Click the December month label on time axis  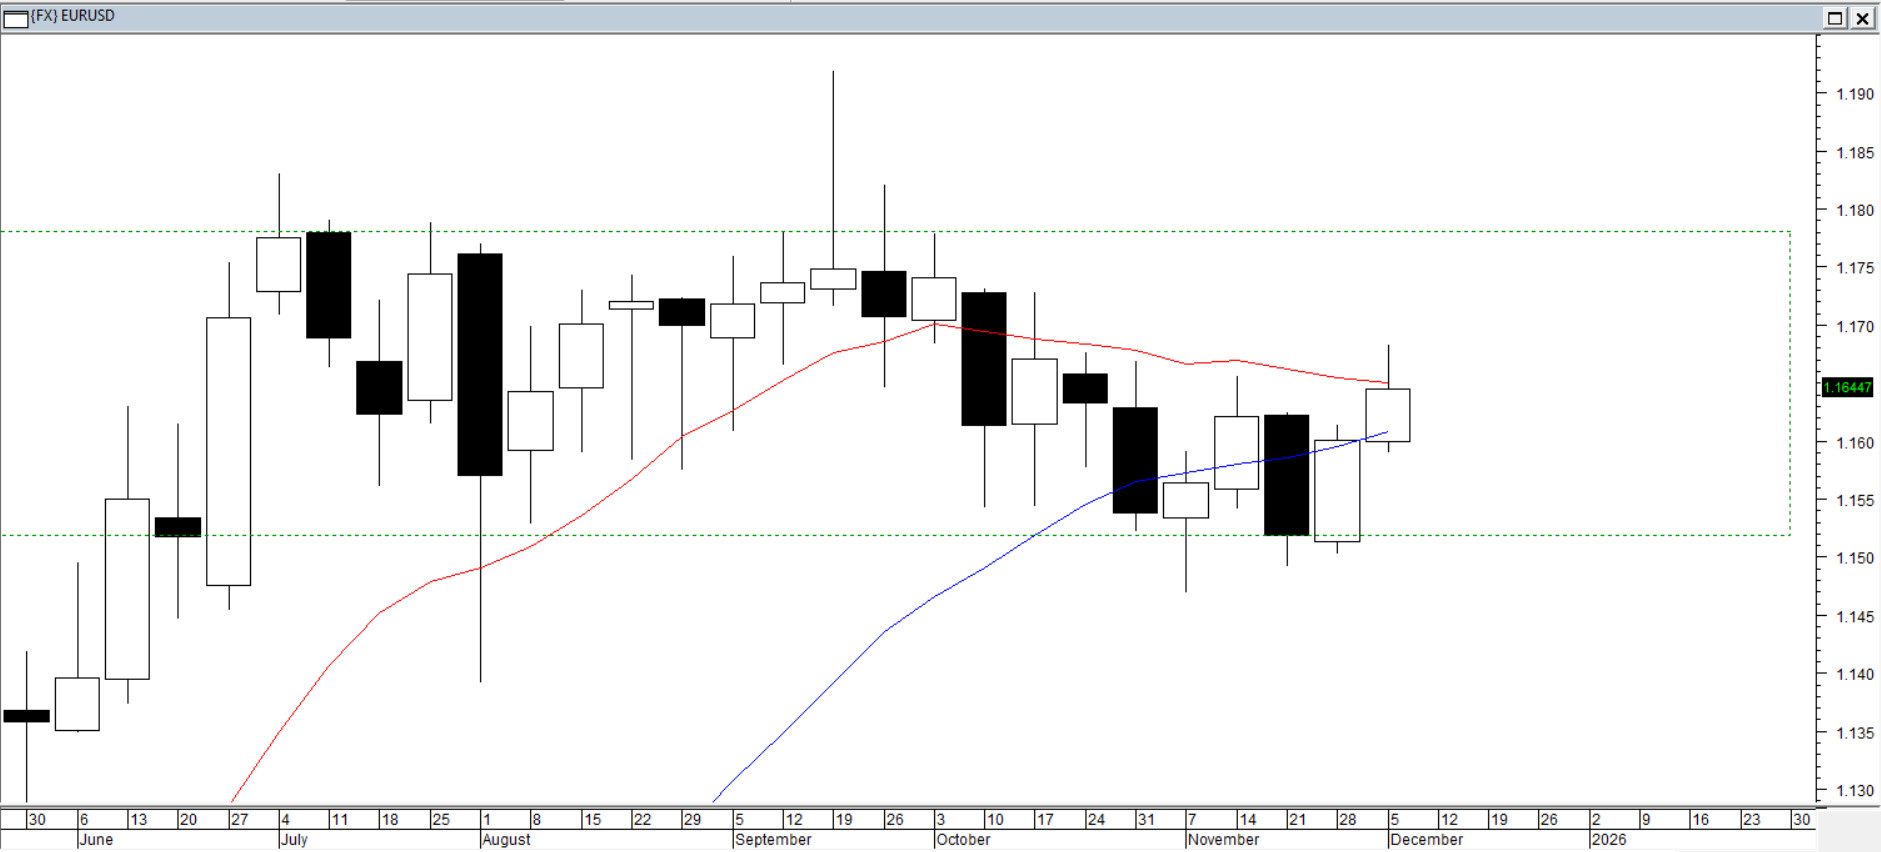[x=1426, y=840]
